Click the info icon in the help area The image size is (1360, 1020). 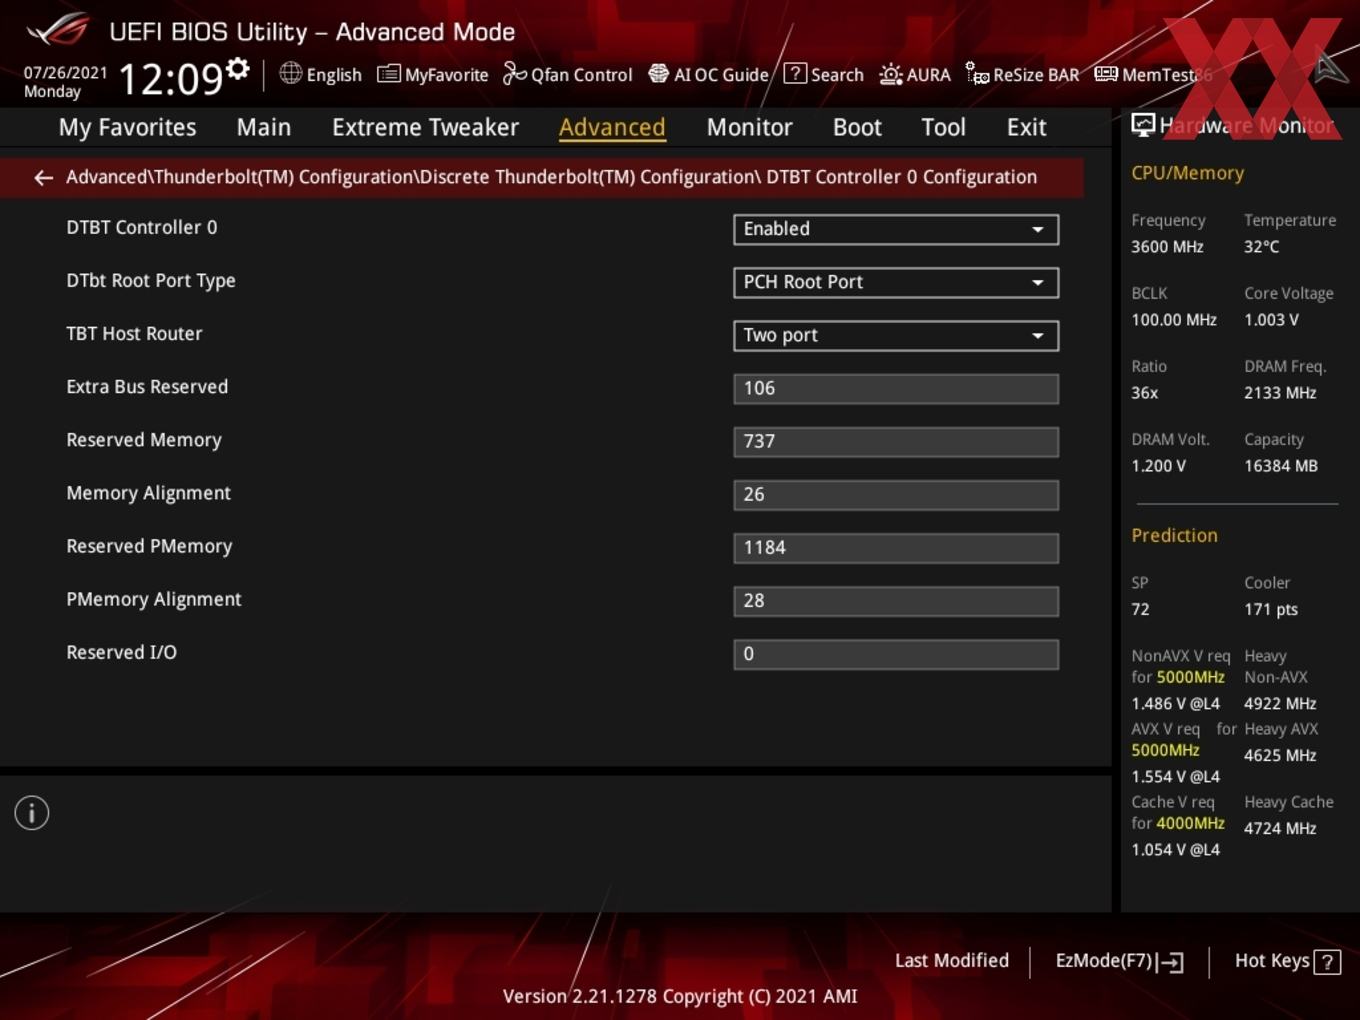pyautogui.click(x=32, y=813)
